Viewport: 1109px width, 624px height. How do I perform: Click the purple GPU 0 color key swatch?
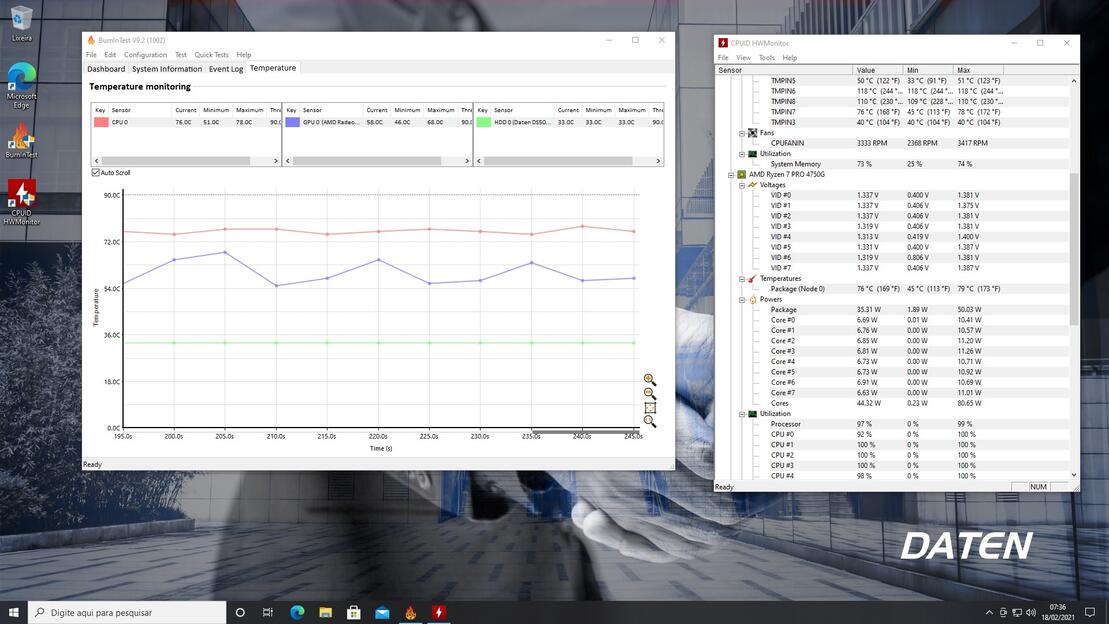click(x=292, y=122)
